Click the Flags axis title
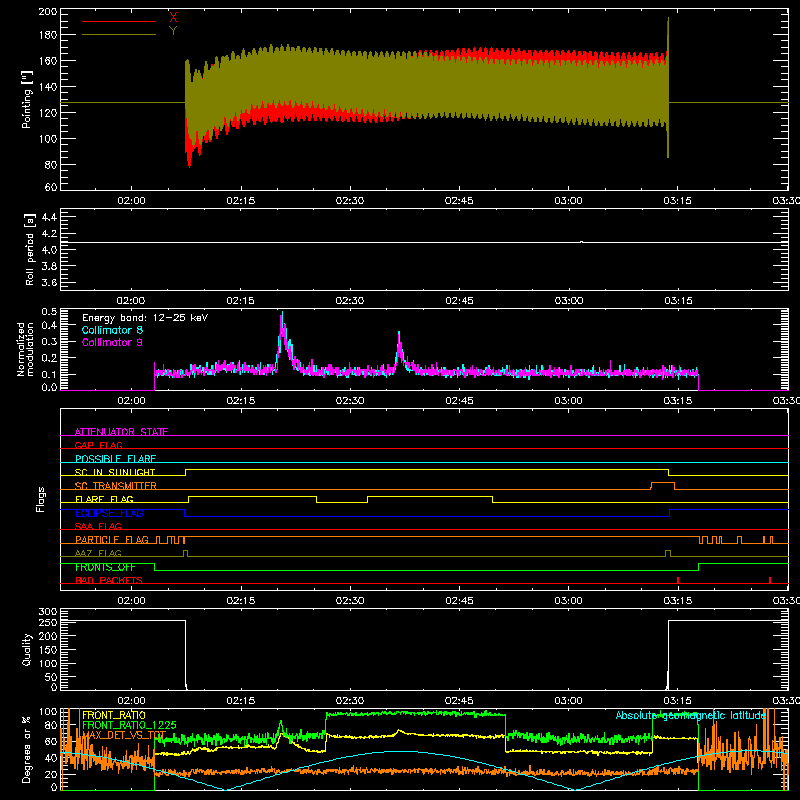The width and height of the screenshot is (800, 800). coord(41,499)
